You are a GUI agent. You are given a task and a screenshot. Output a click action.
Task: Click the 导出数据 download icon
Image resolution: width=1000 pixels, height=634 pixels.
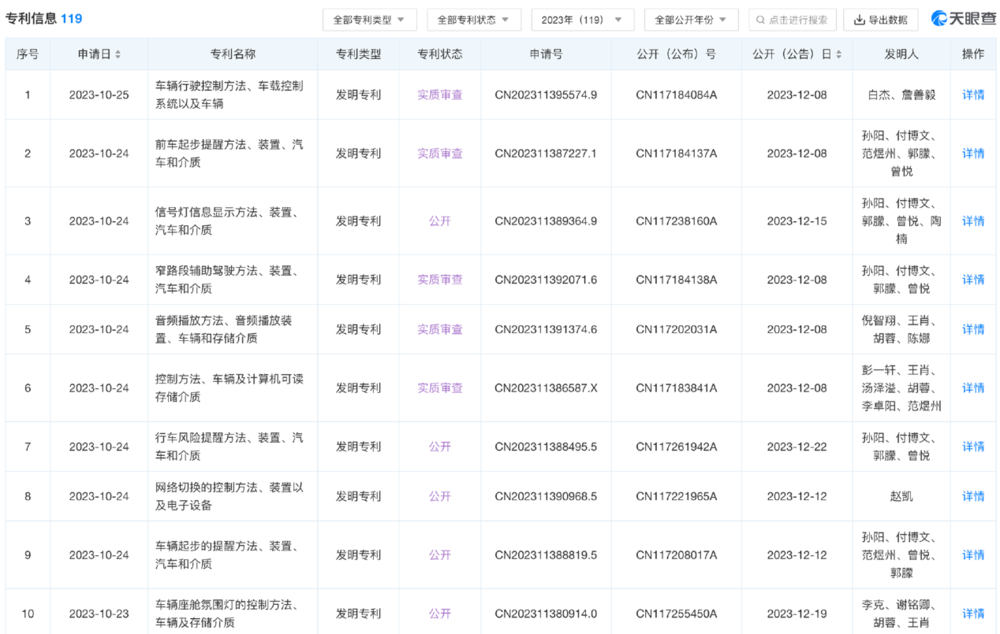pyautogui.click(x=859, y=20)
